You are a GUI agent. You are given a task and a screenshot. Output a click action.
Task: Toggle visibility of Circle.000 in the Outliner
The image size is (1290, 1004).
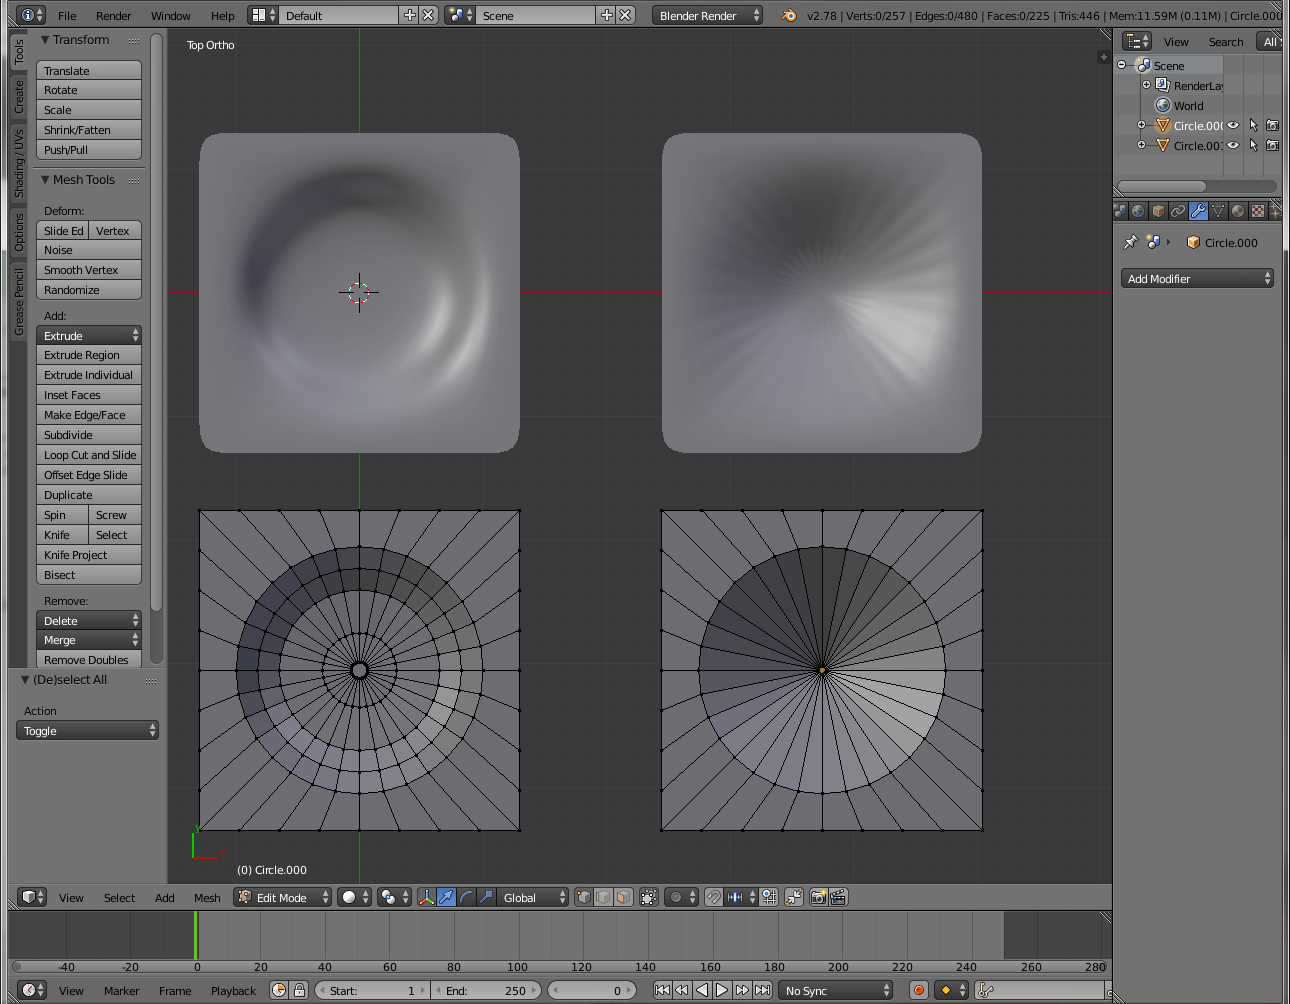tap(1232, 125)
